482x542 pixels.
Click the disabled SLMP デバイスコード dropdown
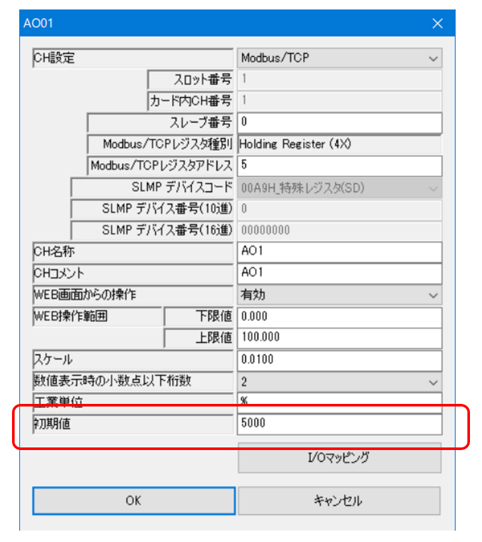(x=340, y=188)
